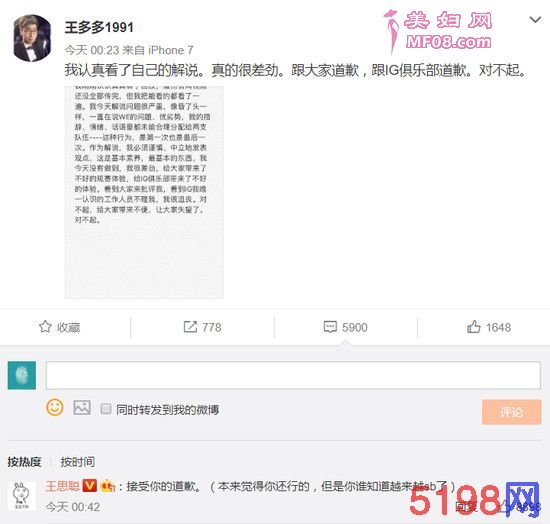Click 王多多1991's profile avatar

pyautogui.click(x=32, y=38)
